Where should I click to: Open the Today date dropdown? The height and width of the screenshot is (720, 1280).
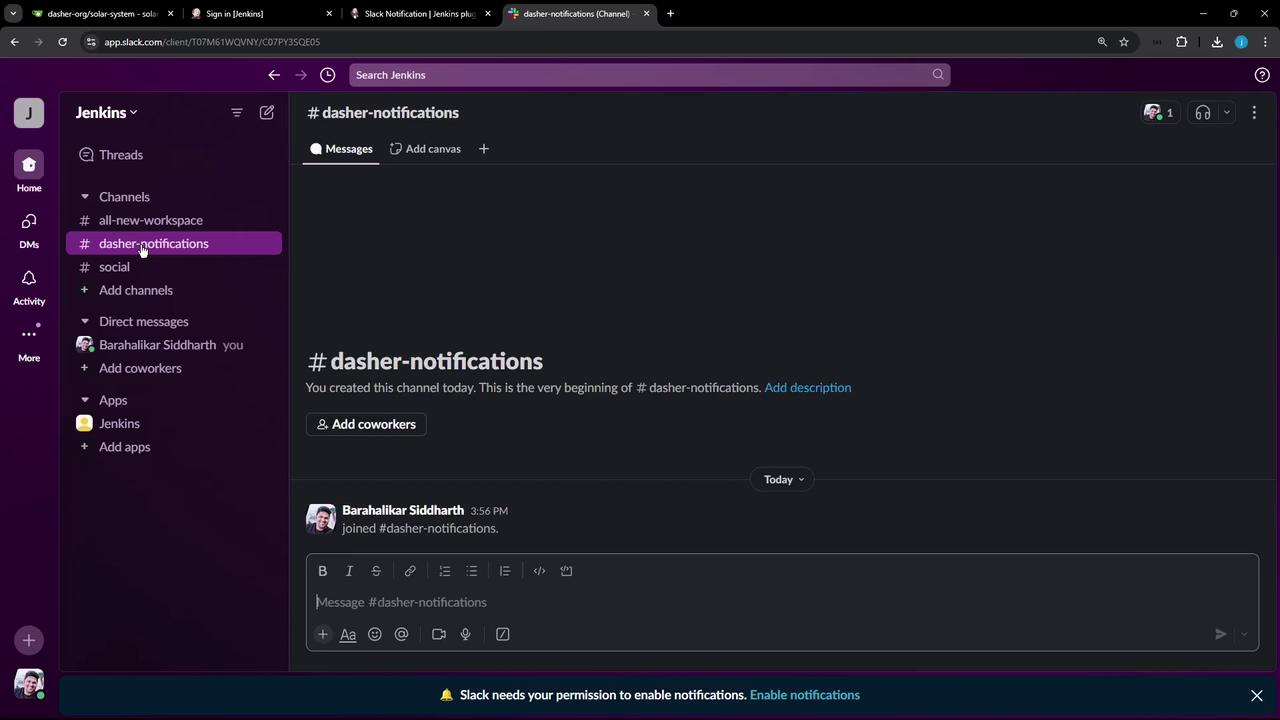click(x=783, y=480)
